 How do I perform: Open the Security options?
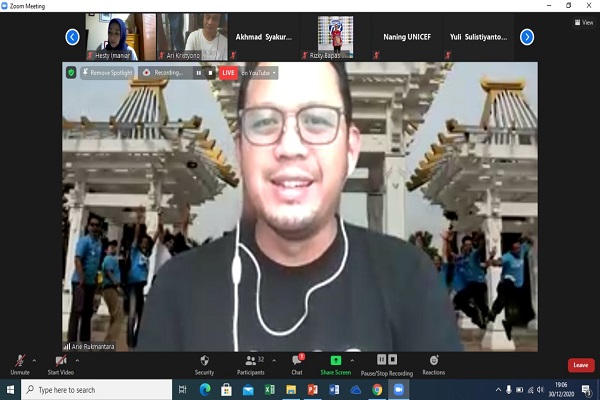[x=204, y=361]
